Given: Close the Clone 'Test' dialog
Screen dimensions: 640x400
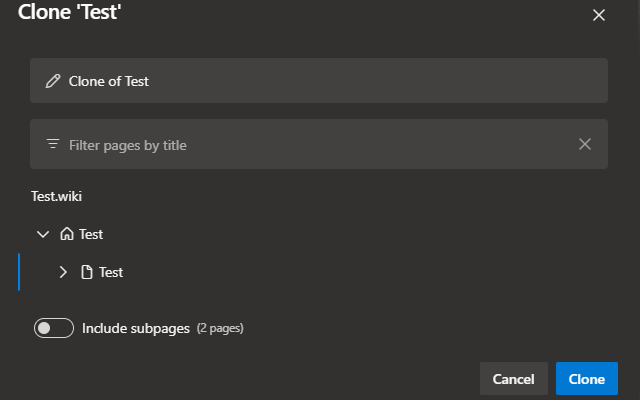Looking at the screenshot, I should pyautogui.click(x=598, y=15).
